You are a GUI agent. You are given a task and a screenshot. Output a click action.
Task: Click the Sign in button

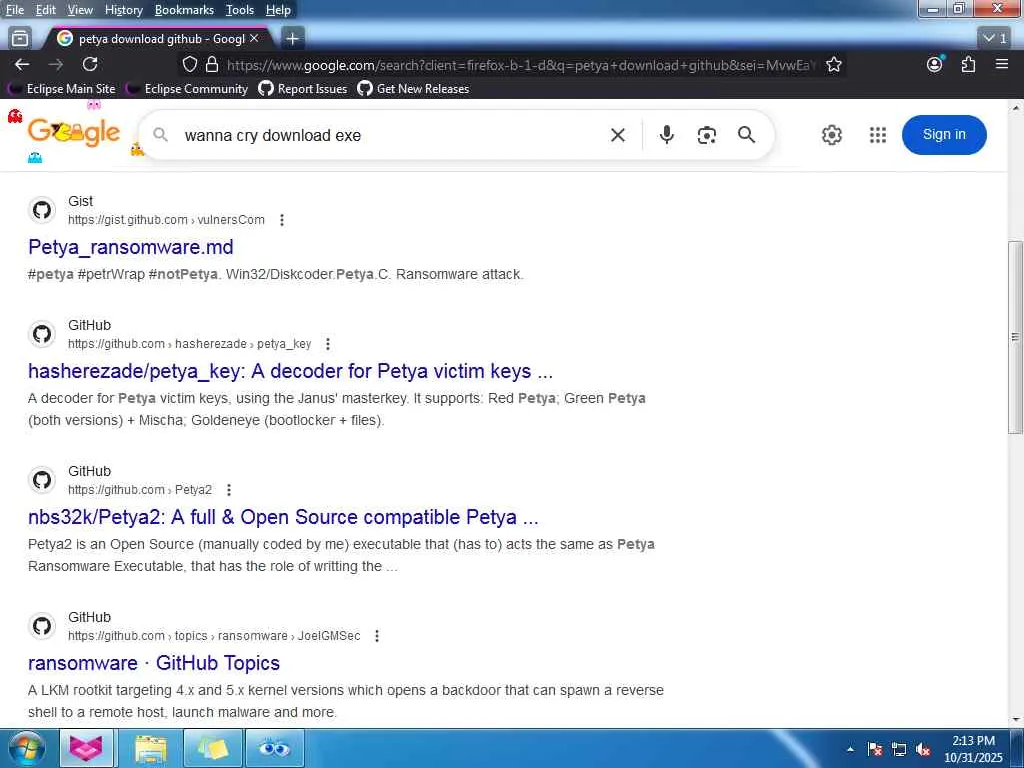[x=944, y=135]
